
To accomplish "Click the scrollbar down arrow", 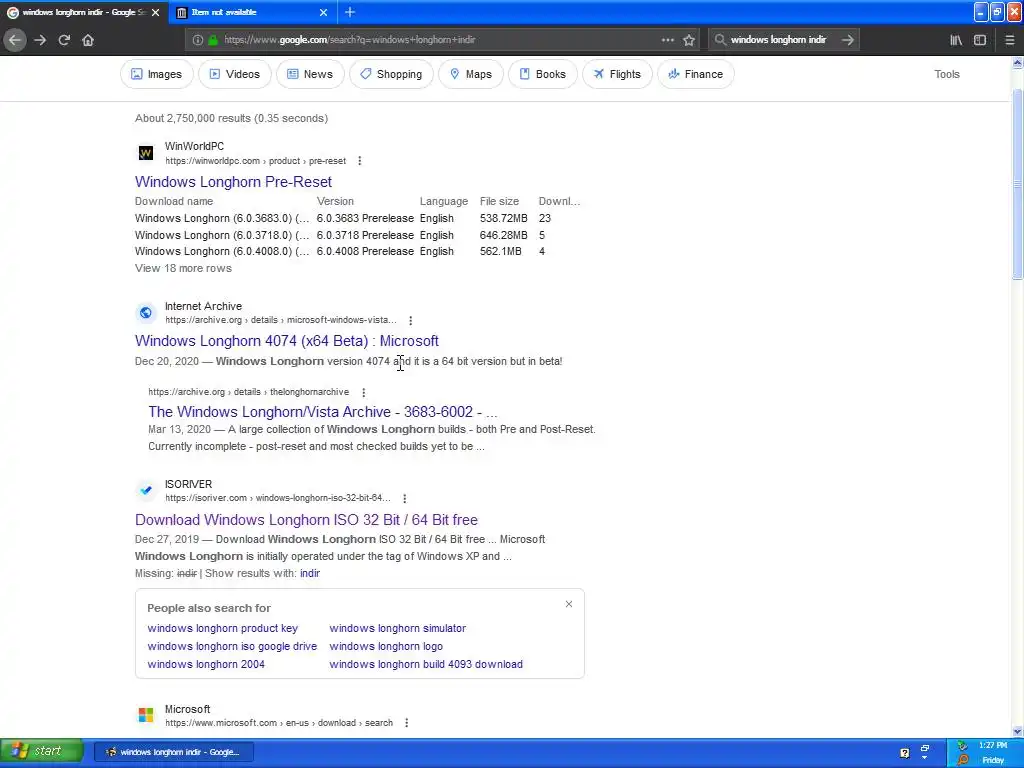I will click(x=1017, y=731).
